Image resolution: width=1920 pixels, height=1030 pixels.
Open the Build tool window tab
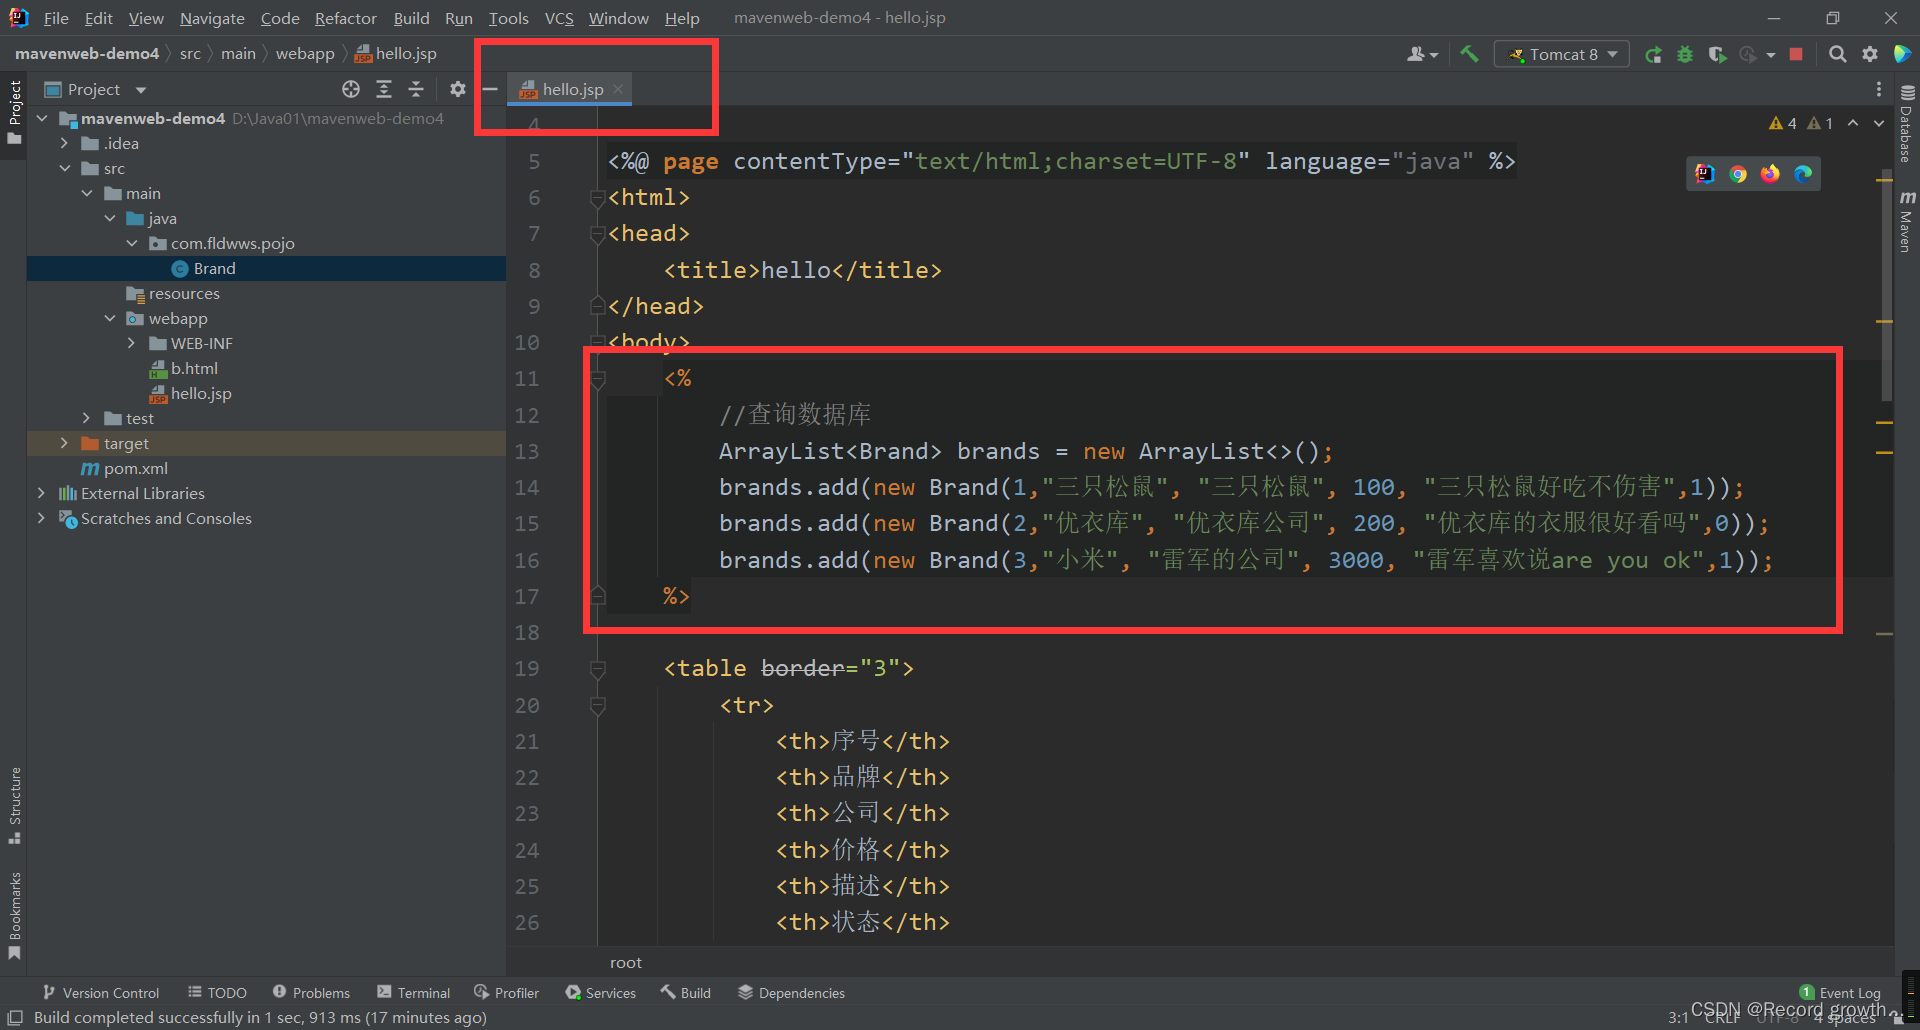point(685,992)
